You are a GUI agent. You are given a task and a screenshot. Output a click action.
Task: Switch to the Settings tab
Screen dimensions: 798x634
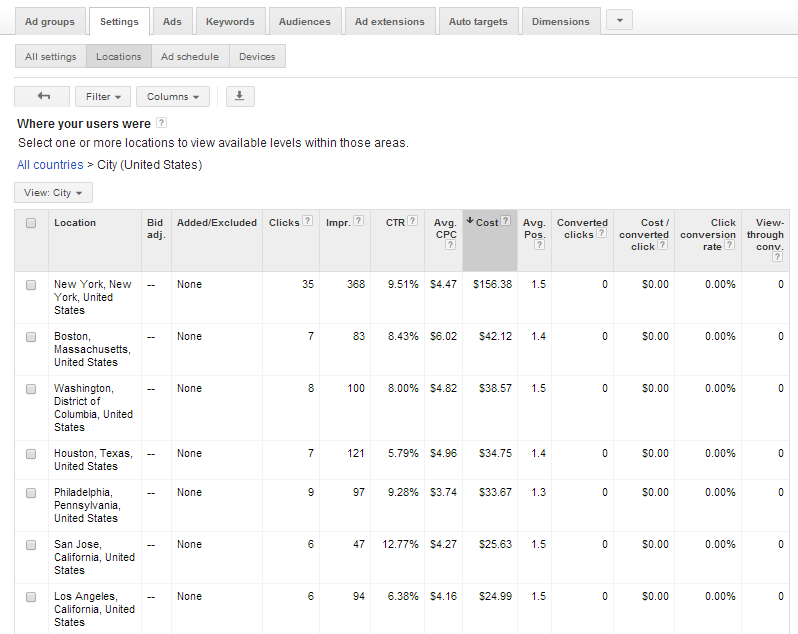pyautogui.click(x=119, y=21)
